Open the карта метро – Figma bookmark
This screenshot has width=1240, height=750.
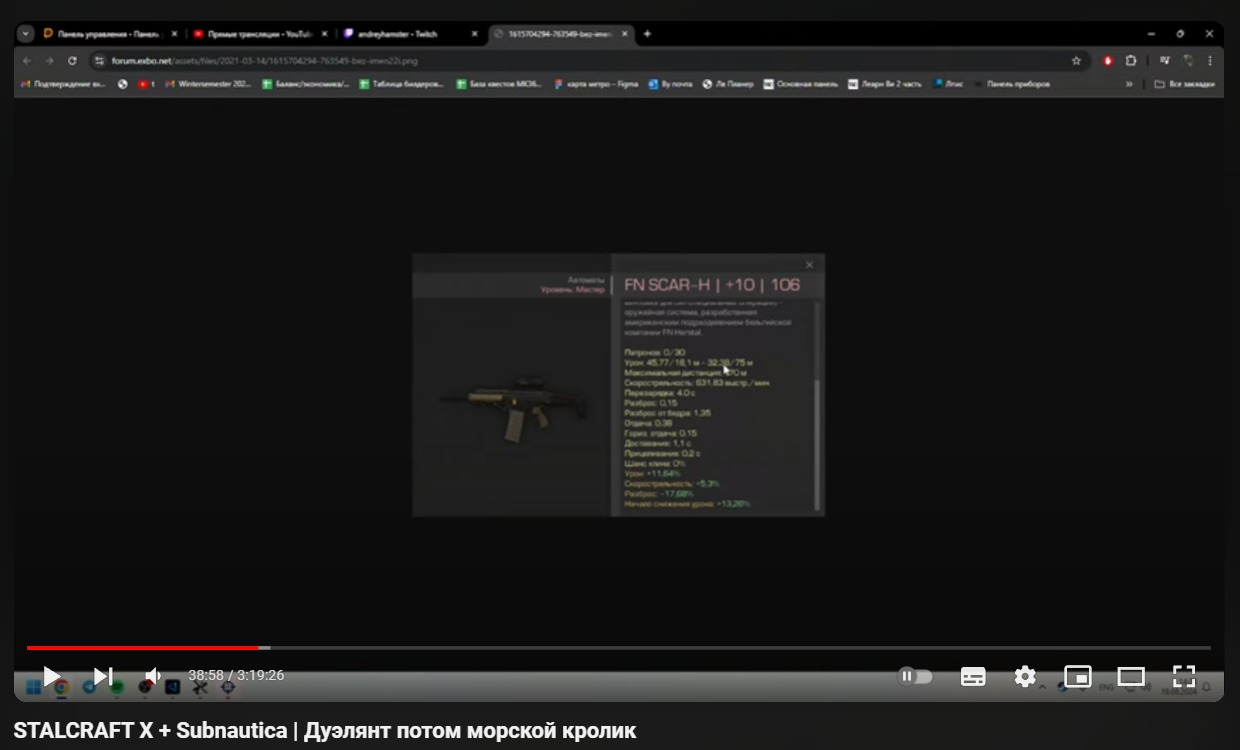[x=596, y=84]
